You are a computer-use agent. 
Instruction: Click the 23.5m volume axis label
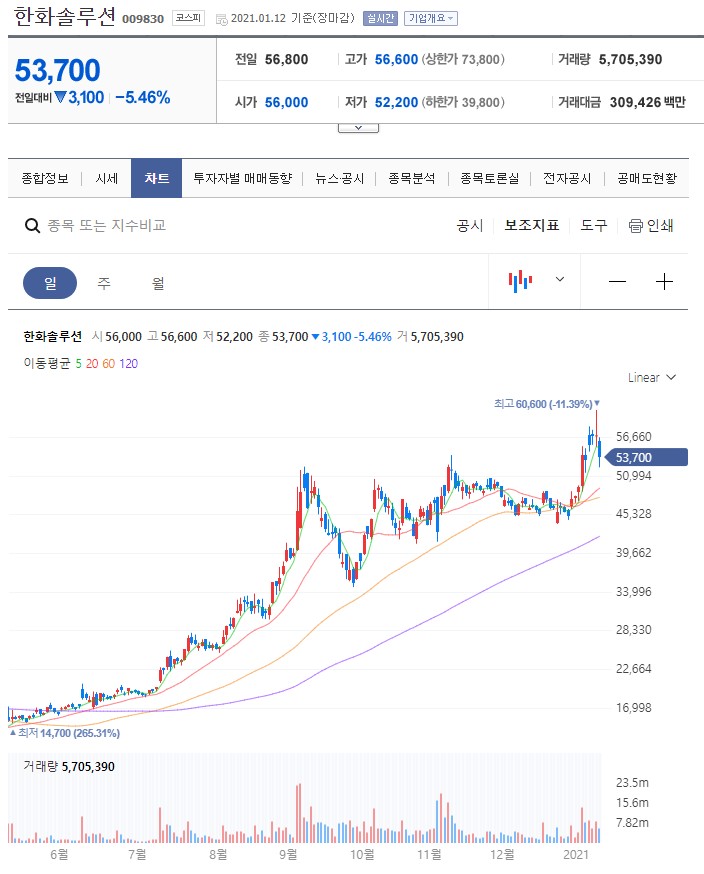[x=632, y=783]
